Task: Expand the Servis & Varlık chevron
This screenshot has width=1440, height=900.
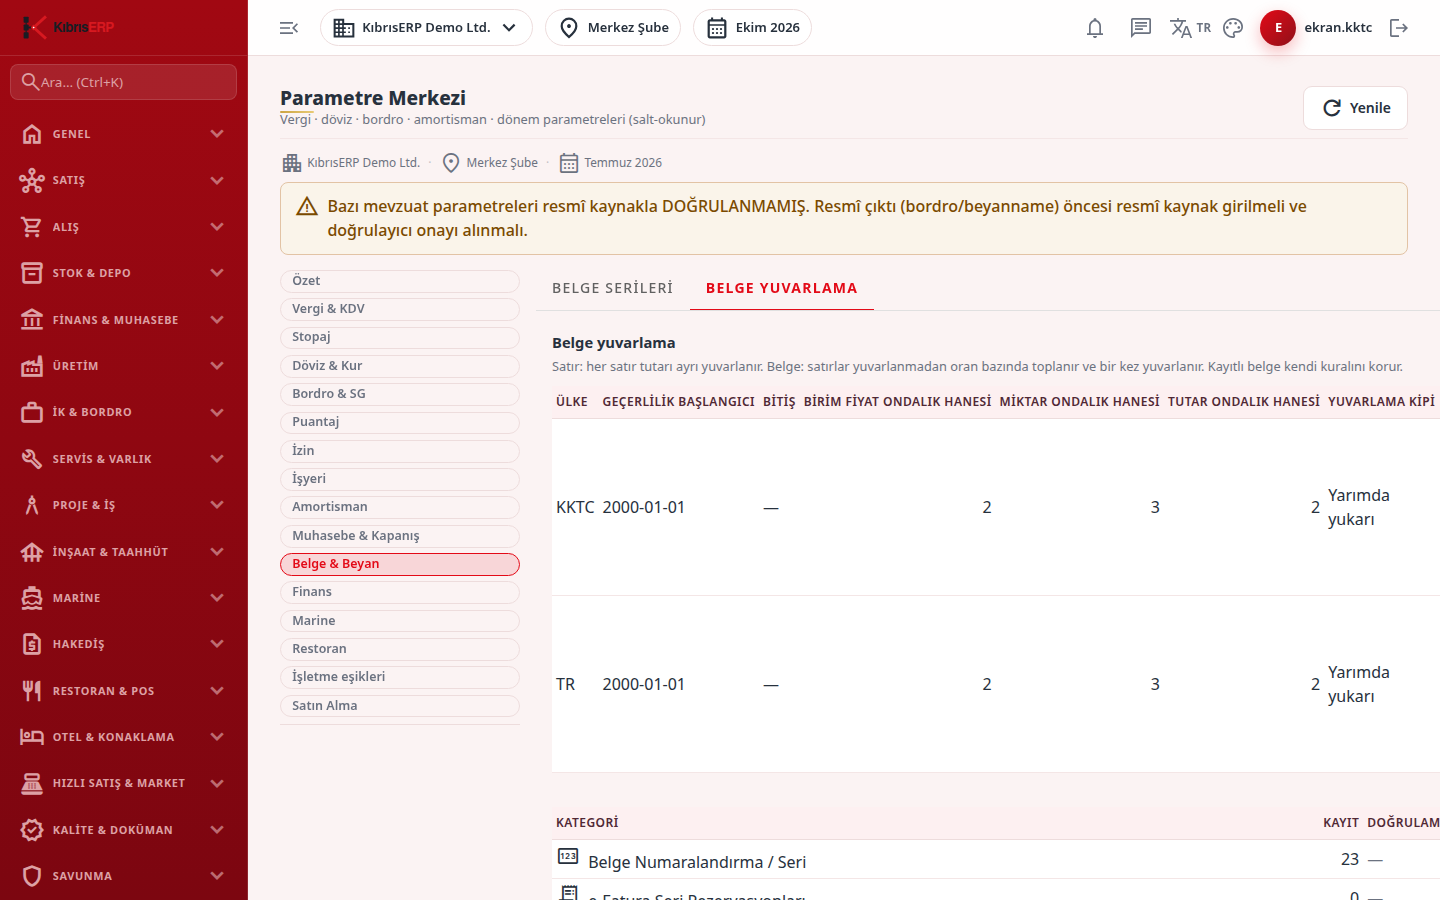Action: 217,459
